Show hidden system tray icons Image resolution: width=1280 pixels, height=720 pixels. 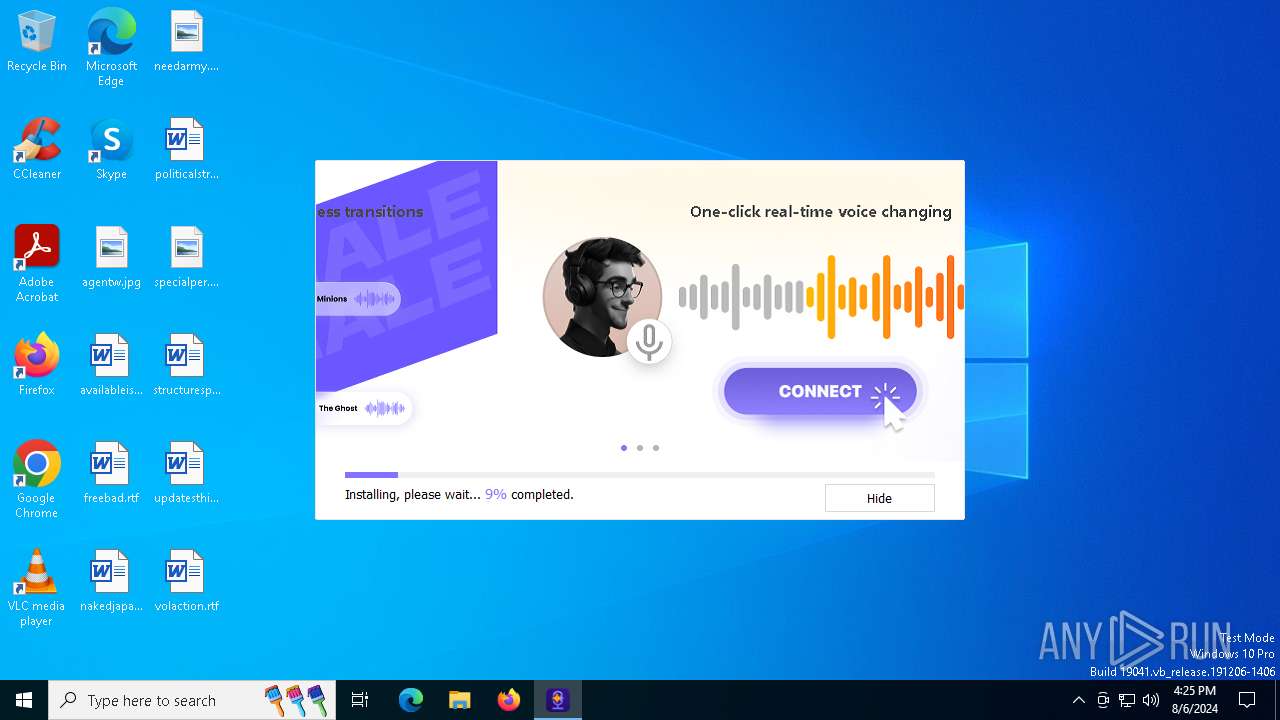(x=1078, y=700)
